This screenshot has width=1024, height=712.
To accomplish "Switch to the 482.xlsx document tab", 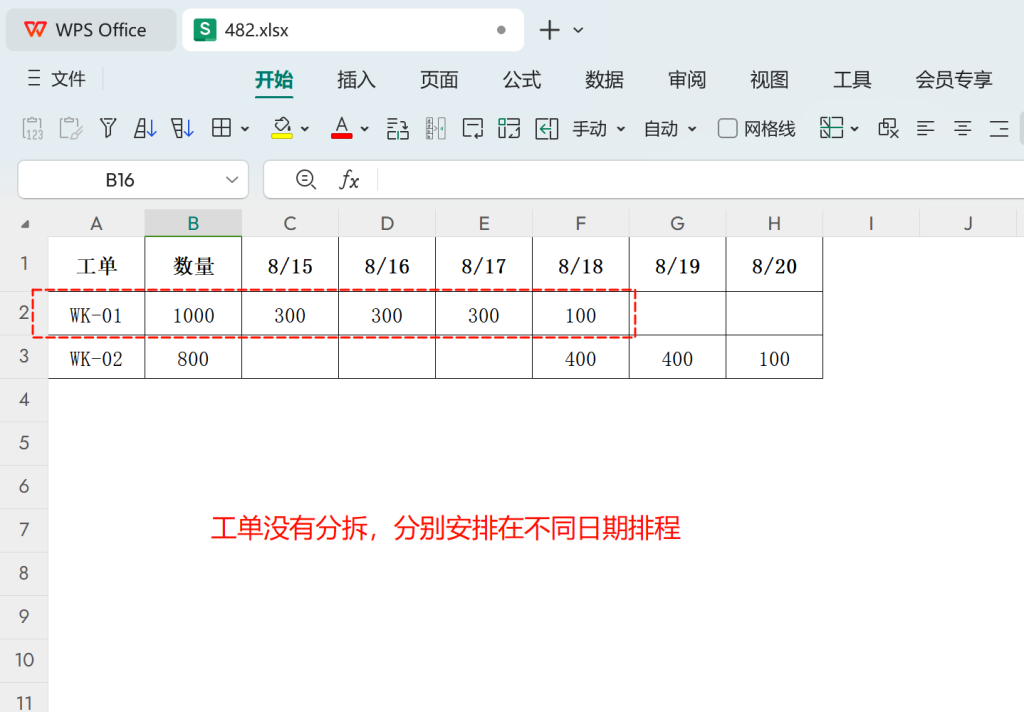I will click(x=353, y=30).
